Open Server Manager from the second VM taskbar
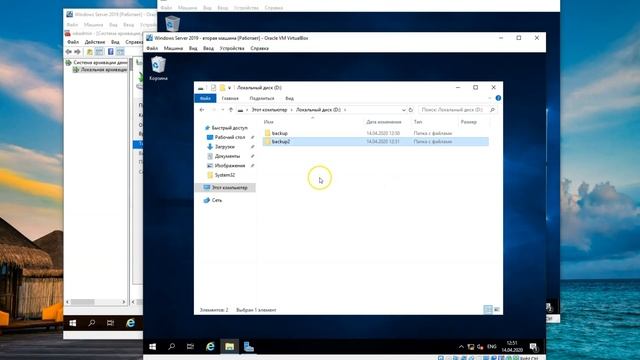640x360 pixels. [249, 347]
